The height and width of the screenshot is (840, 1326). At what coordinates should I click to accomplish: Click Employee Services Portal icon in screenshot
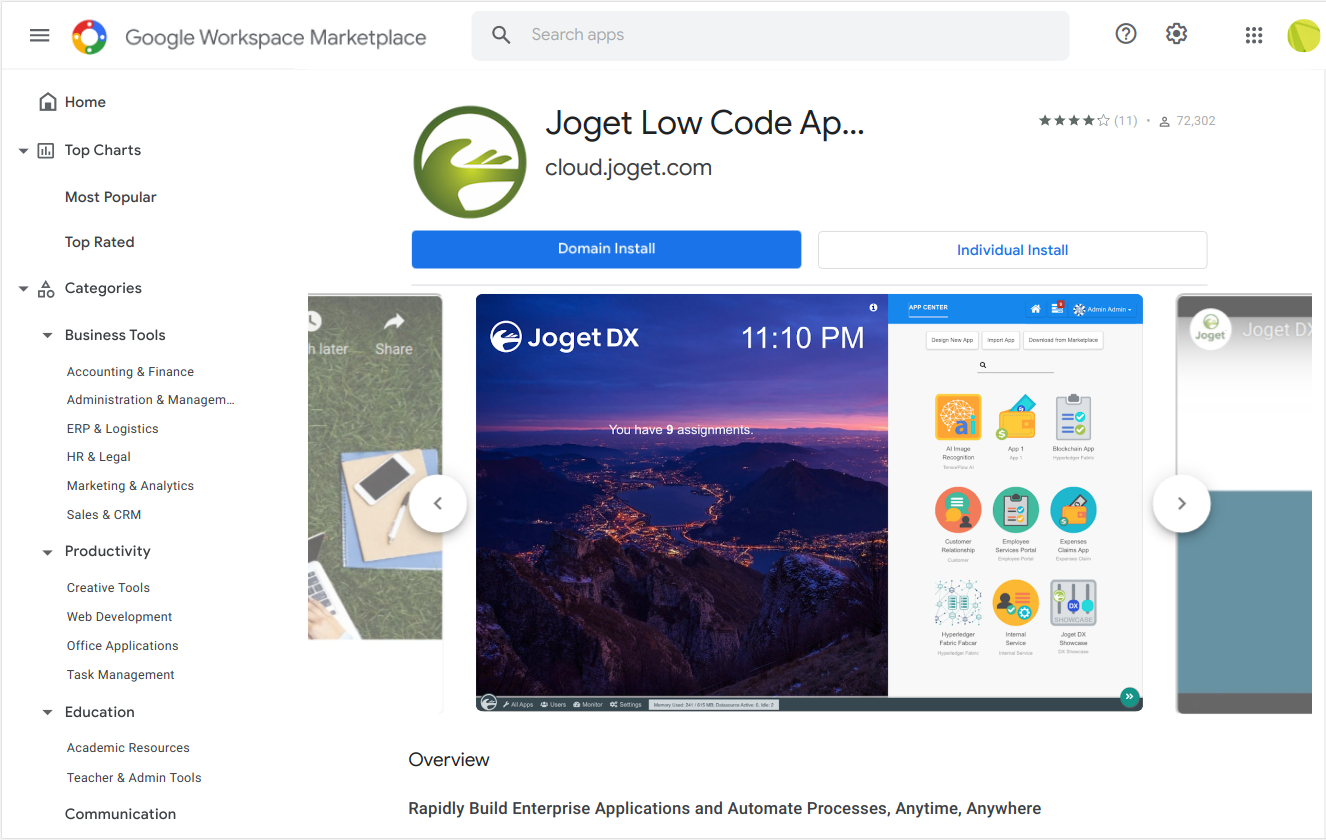pos(1015,511)
